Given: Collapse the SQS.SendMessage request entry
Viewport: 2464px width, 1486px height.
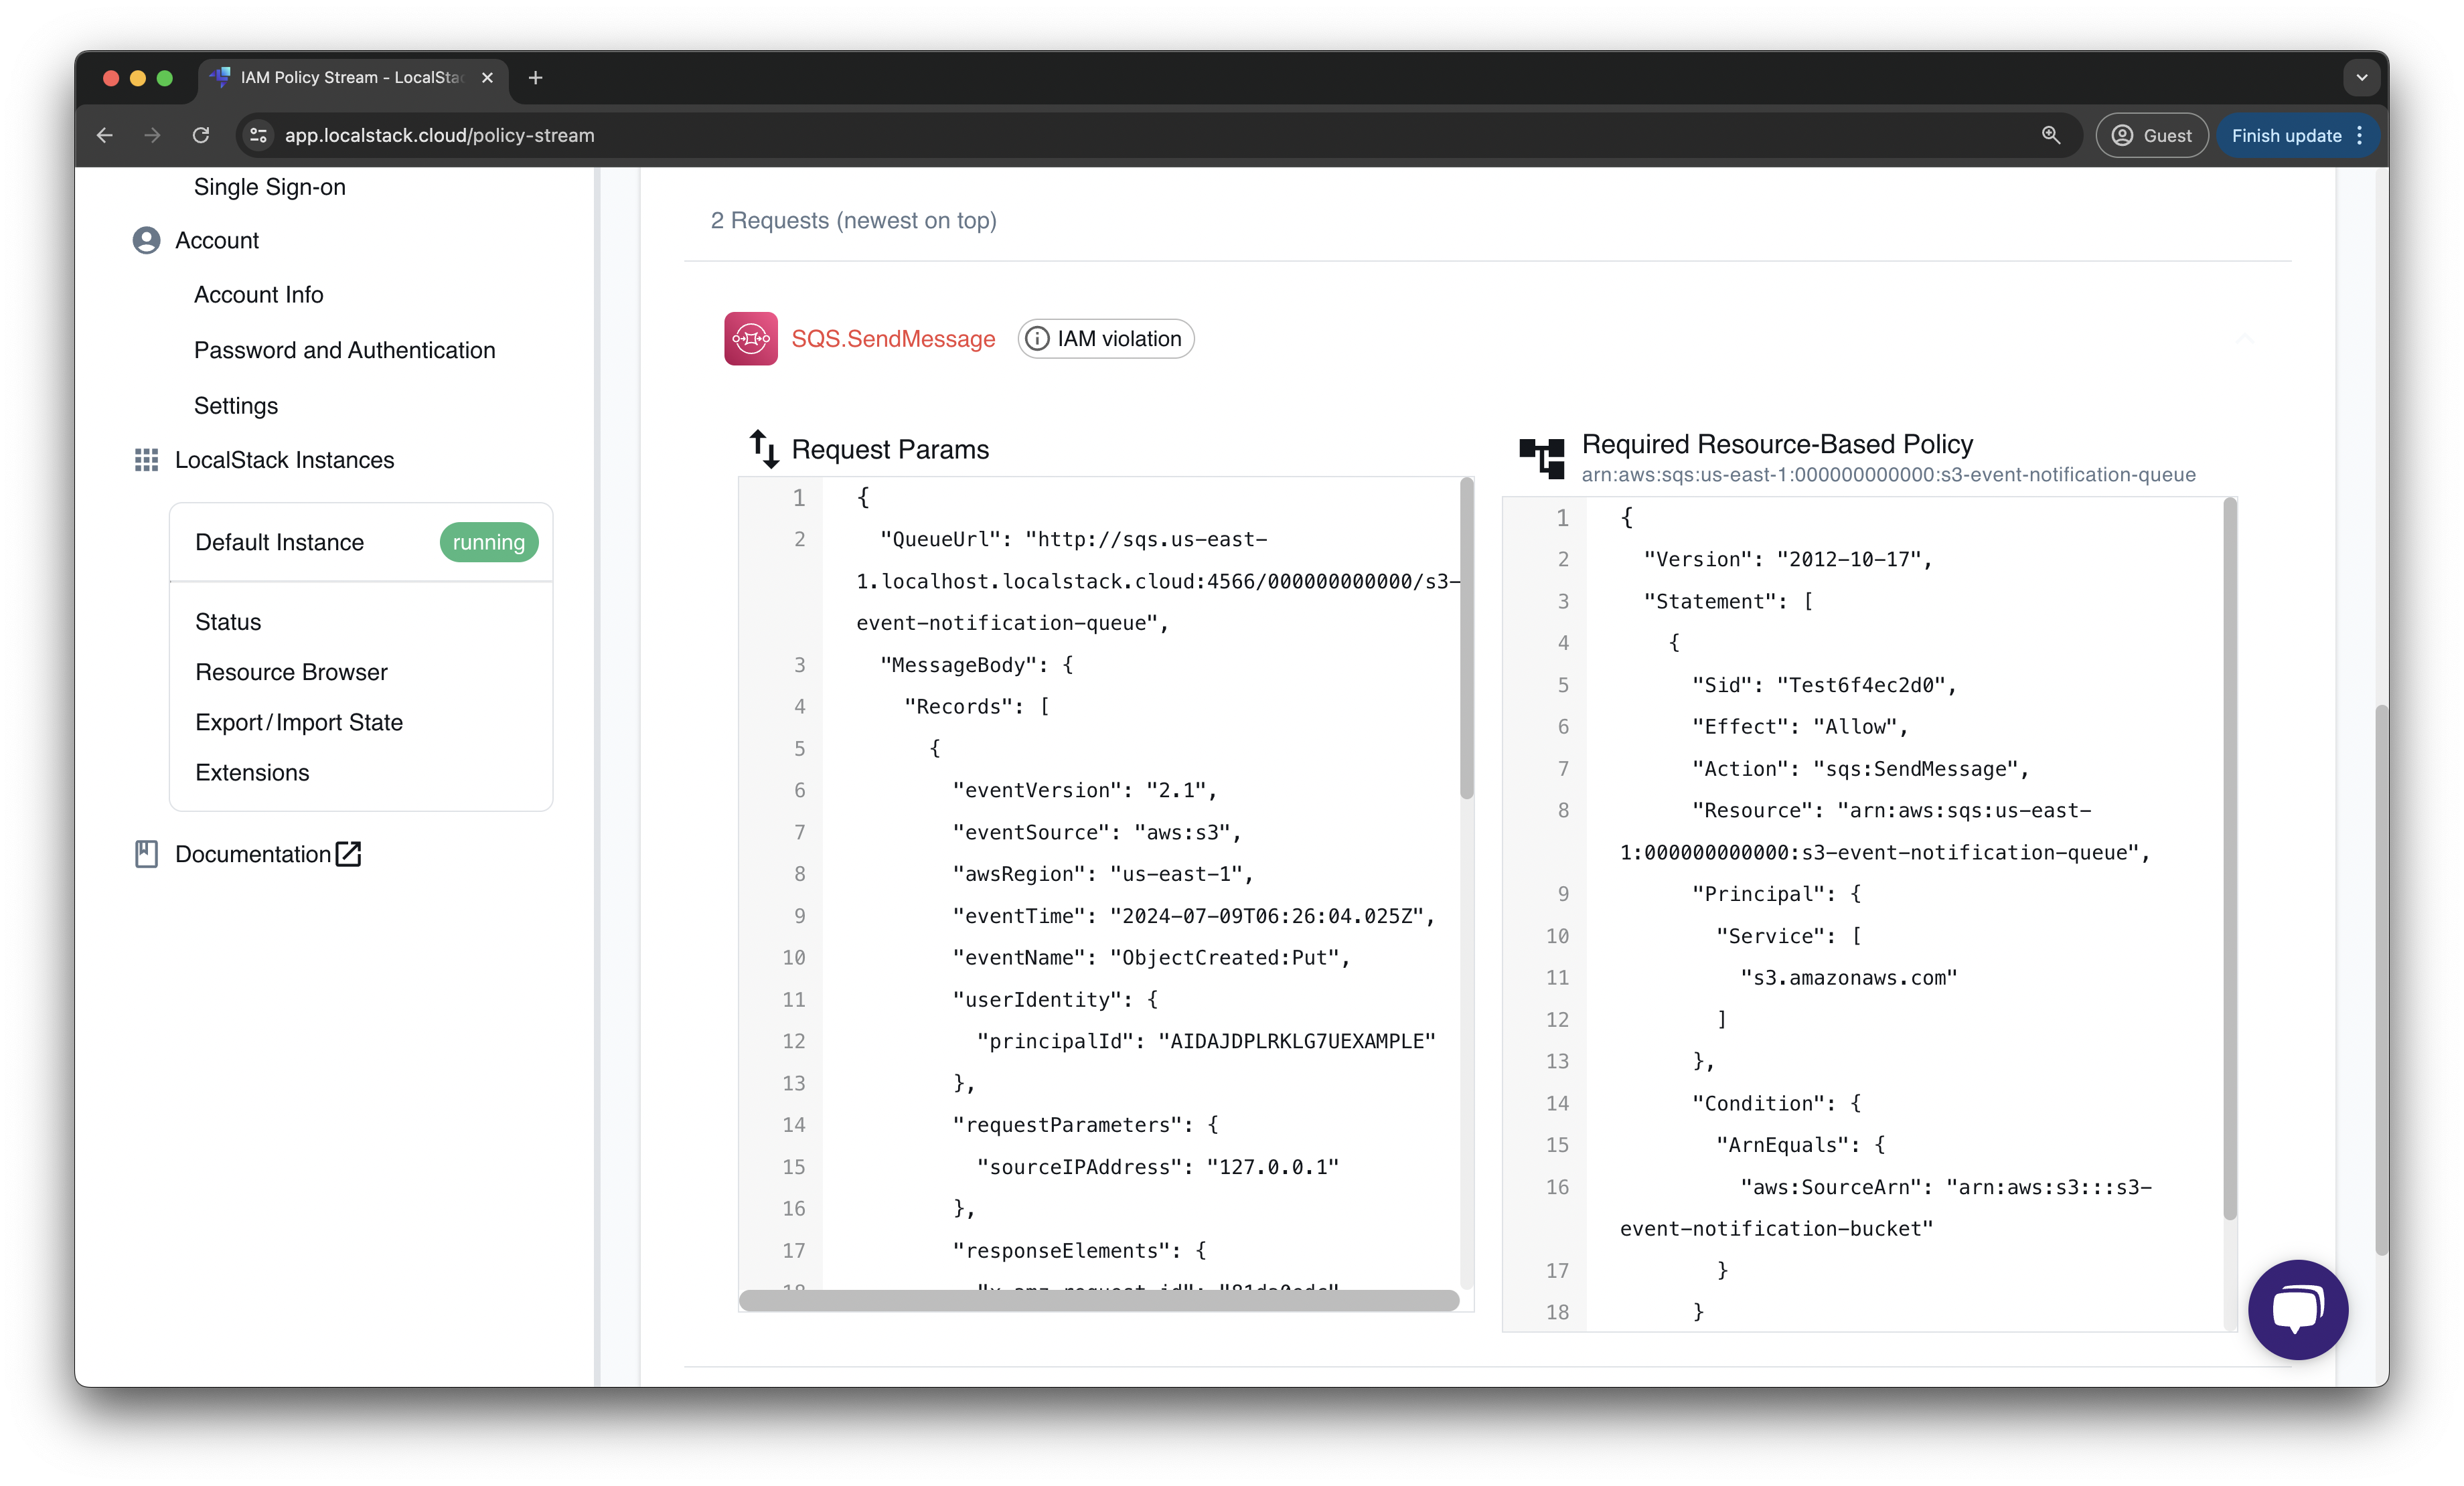Looking at the screenshot, I should (x=2244, y=339).
